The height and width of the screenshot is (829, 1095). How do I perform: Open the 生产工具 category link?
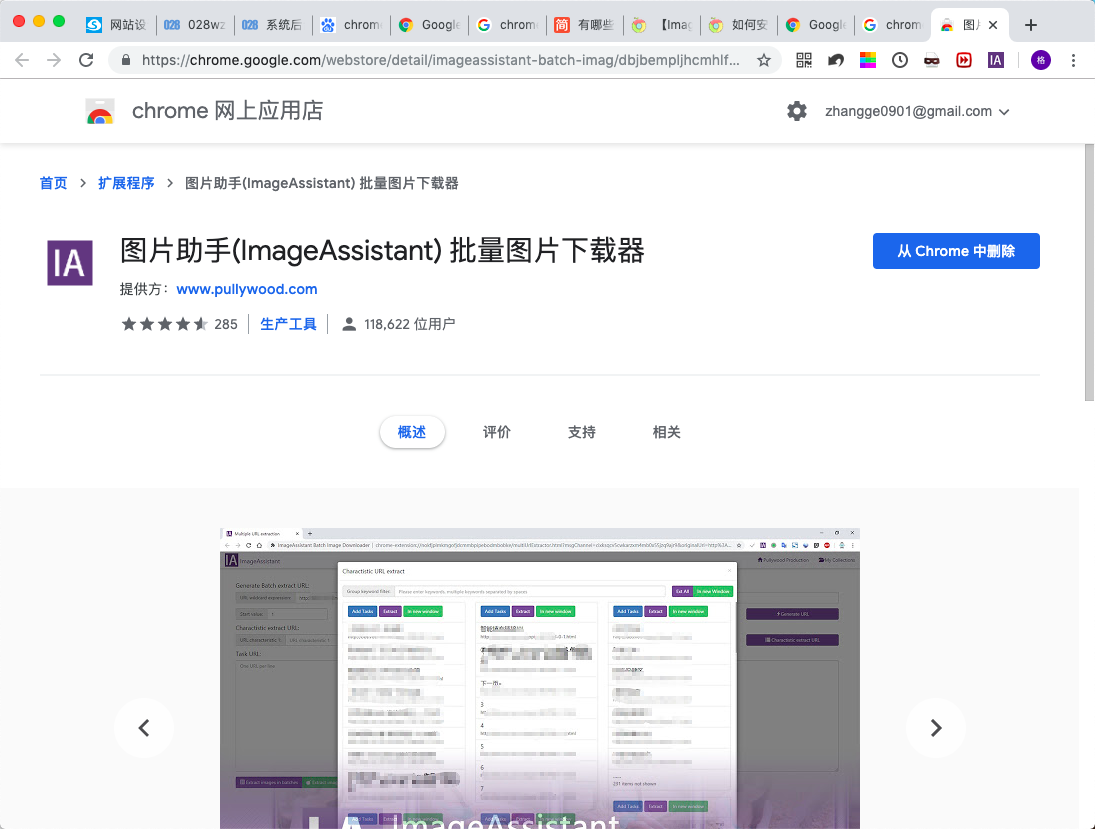click(x=288, y=324)
